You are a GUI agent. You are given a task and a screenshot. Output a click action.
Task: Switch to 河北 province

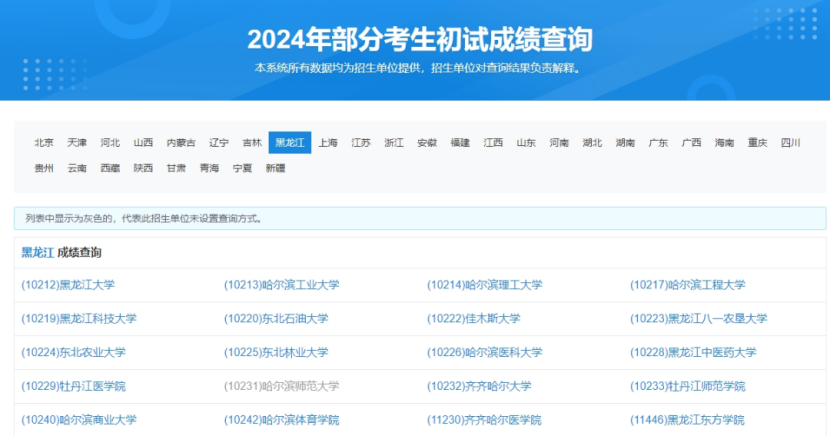(110, 142)
